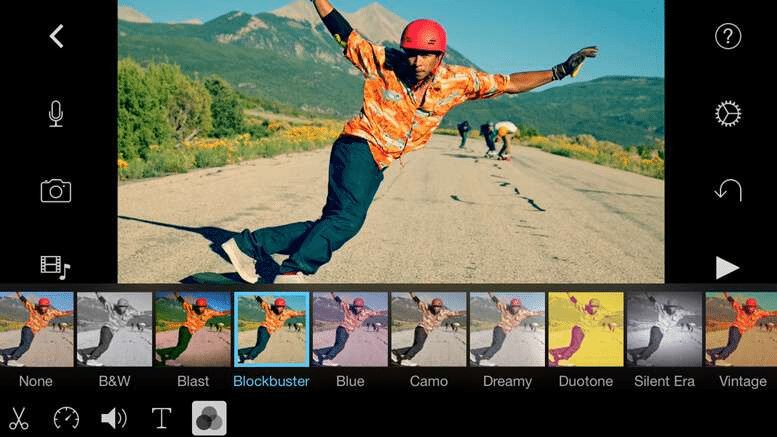Image resolution: width=777 pixels, height=437 pixels.
Task: Click the Camo filter label
Action: (428, 381)
